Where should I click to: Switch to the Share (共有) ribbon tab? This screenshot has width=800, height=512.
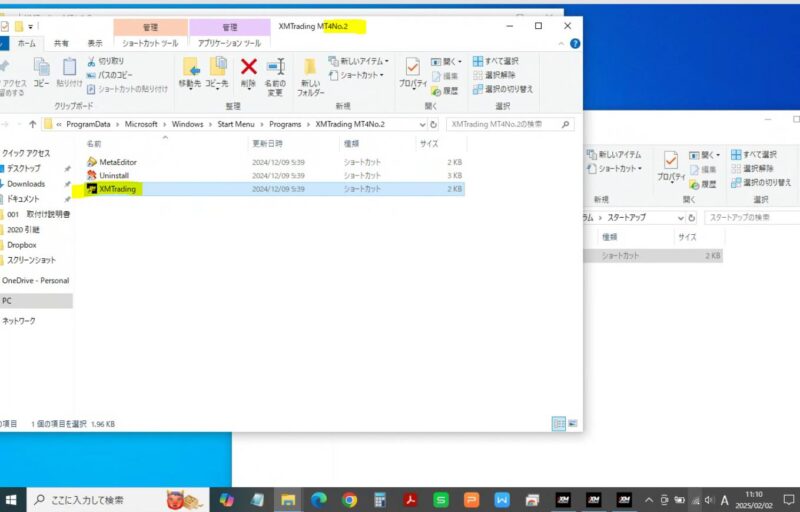click(61, 44)
